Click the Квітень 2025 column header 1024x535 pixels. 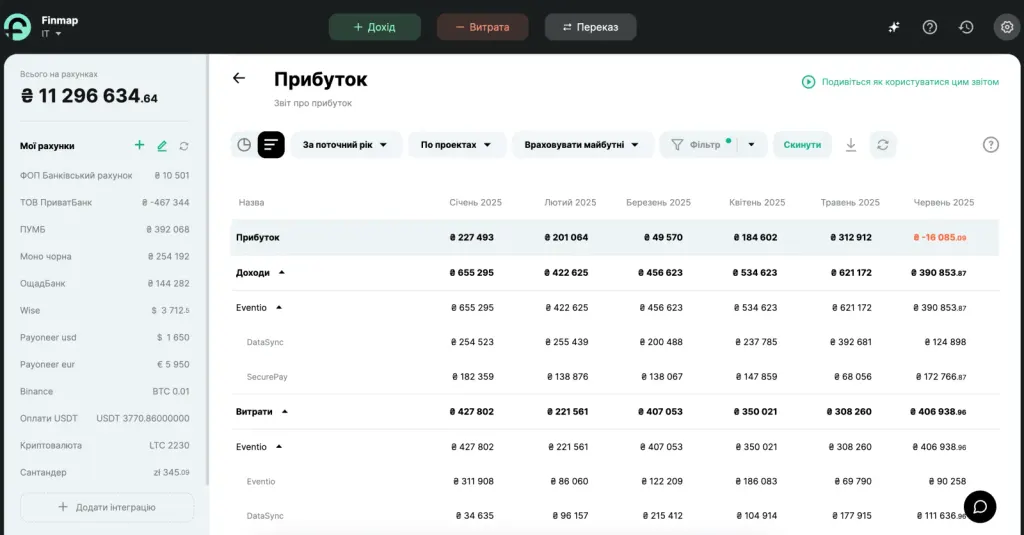click(x=757, y=203)
